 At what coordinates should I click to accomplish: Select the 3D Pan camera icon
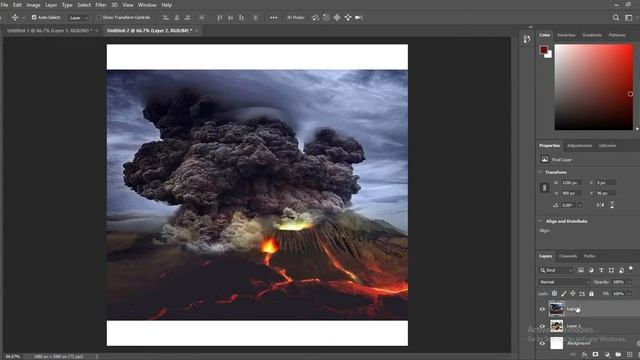click(337, 18)
